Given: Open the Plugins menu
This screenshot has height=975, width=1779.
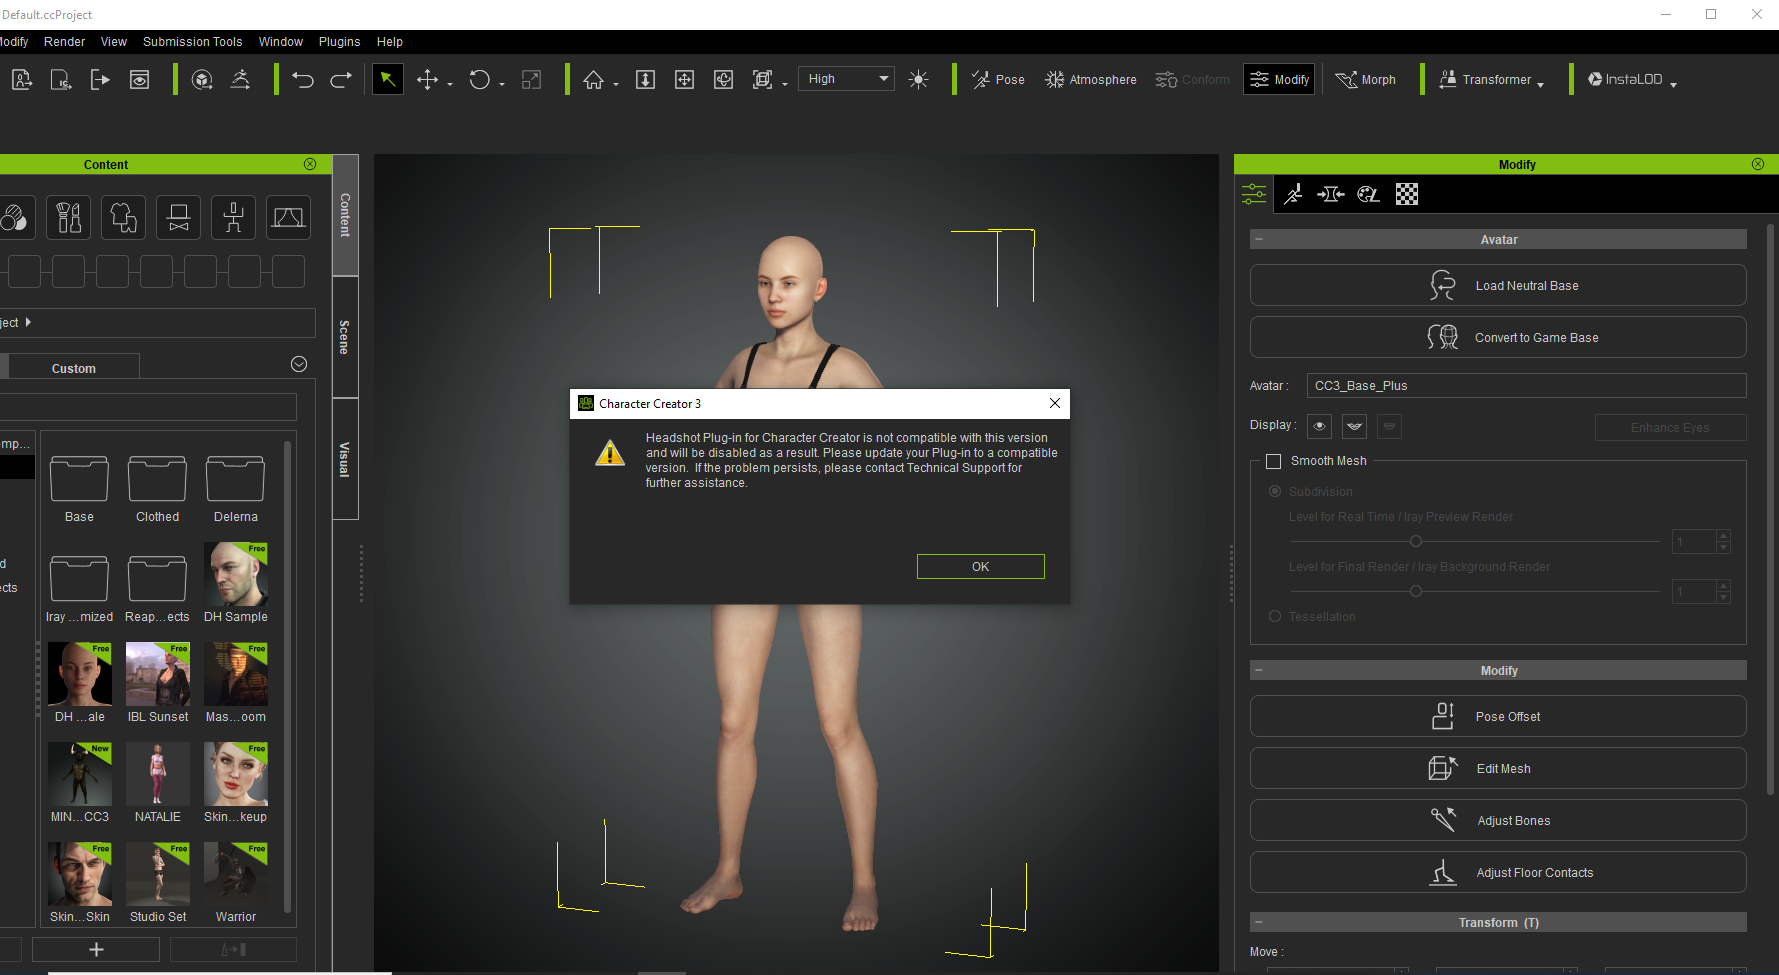Looking at the screenshot, I should (339, 42).
